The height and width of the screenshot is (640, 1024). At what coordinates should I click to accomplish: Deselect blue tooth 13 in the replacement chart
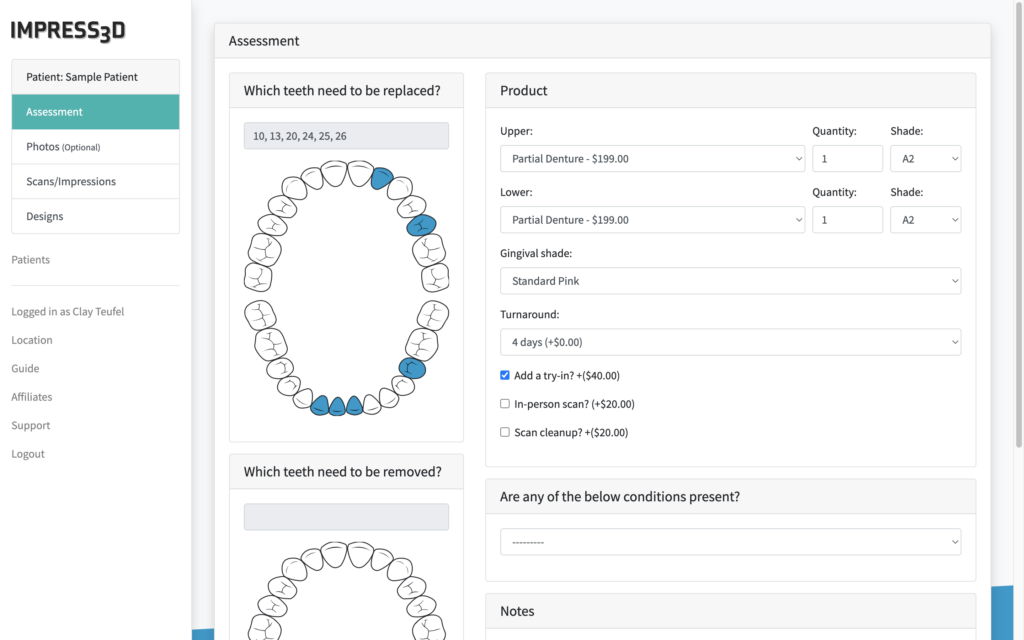coord(421,225)
